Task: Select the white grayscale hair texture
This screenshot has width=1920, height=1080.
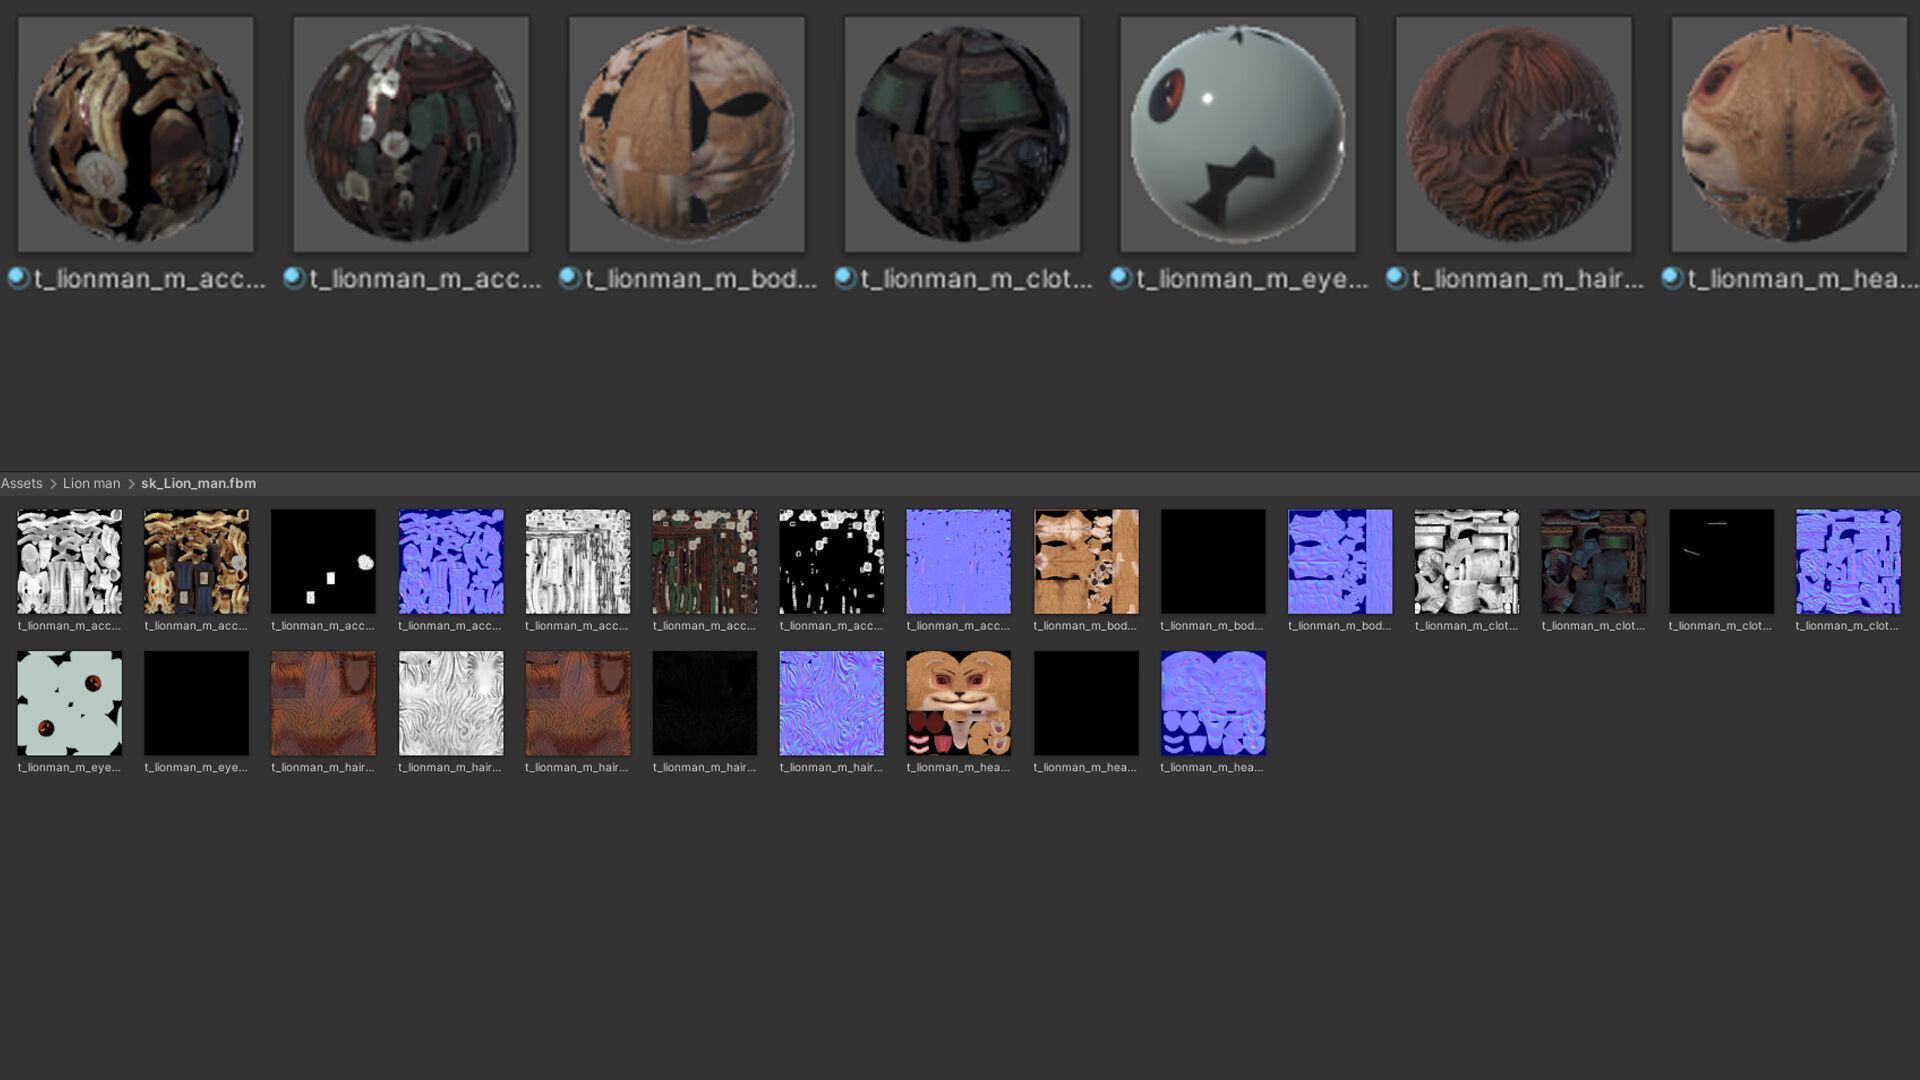Action: pos(451,703)
